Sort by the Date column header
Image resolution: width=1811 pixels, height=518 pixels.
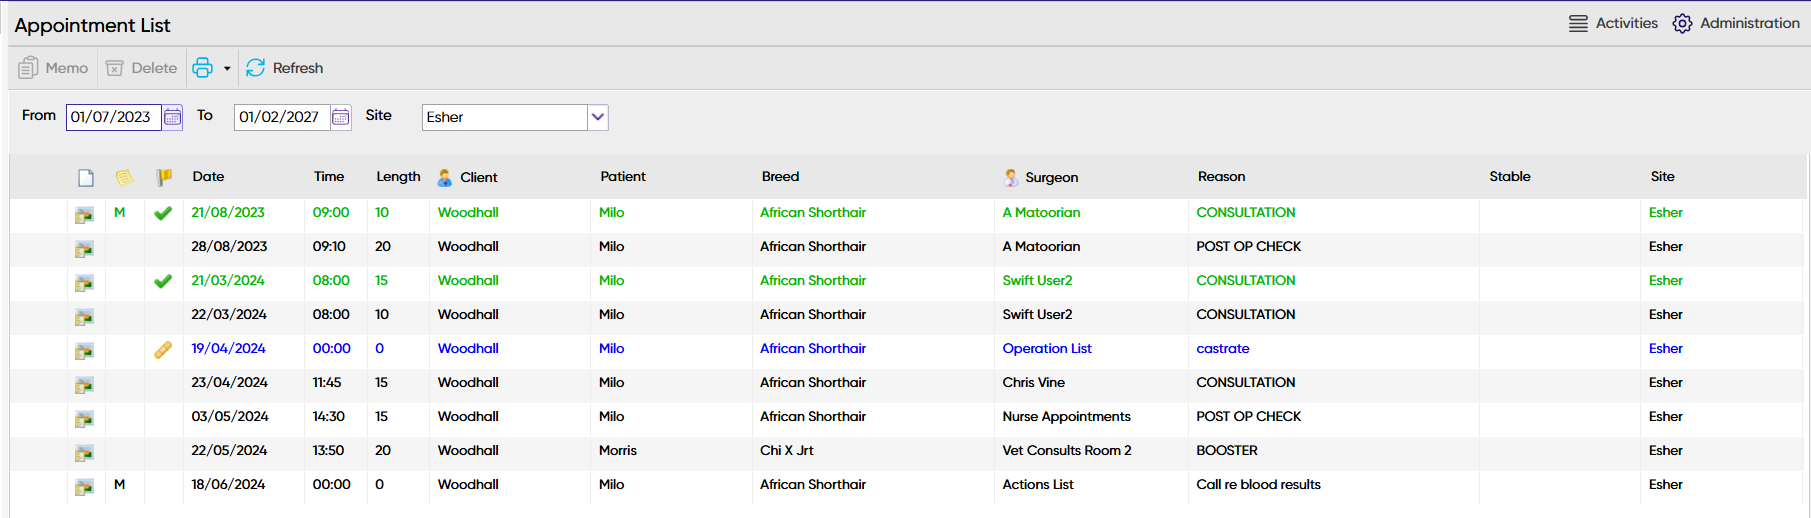coord(208,177)
